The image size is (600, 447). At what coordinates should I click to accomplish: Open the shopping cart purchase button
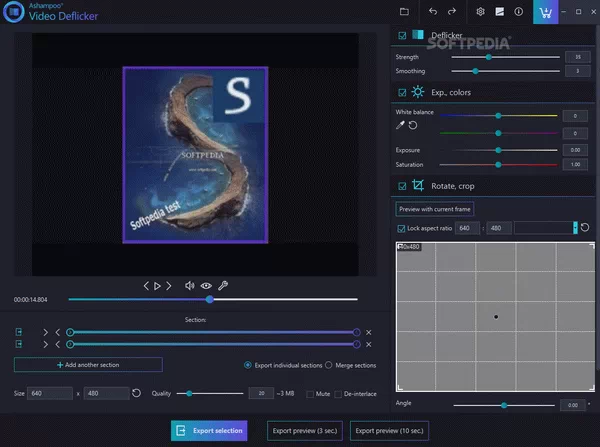[545, 12]
